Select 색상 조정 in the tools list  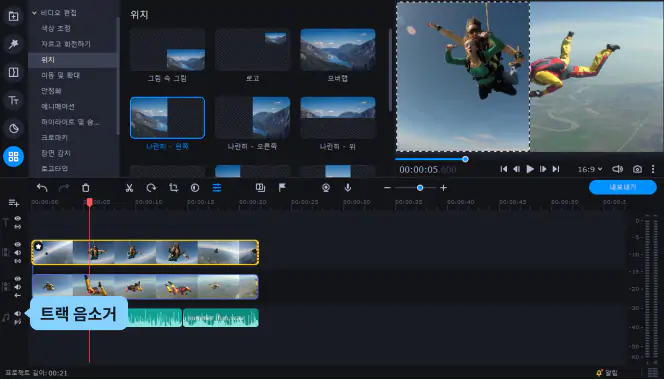[56, 28]
